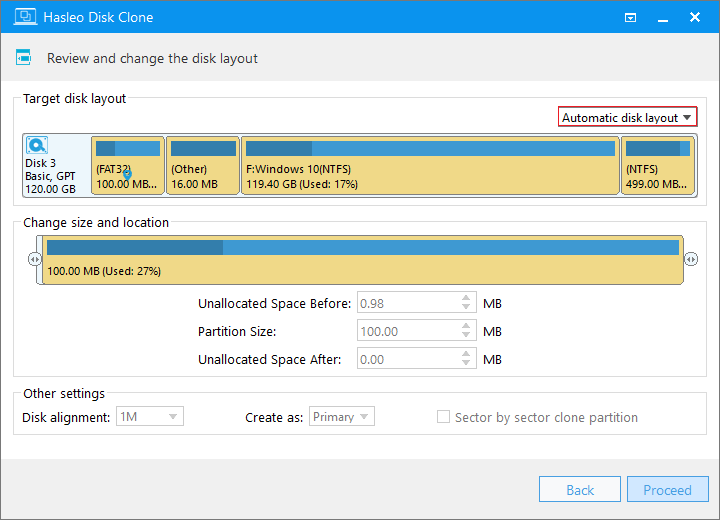Click the Hasleo Disk Clone app icon

pyautogui.click(x=25, y=17)
